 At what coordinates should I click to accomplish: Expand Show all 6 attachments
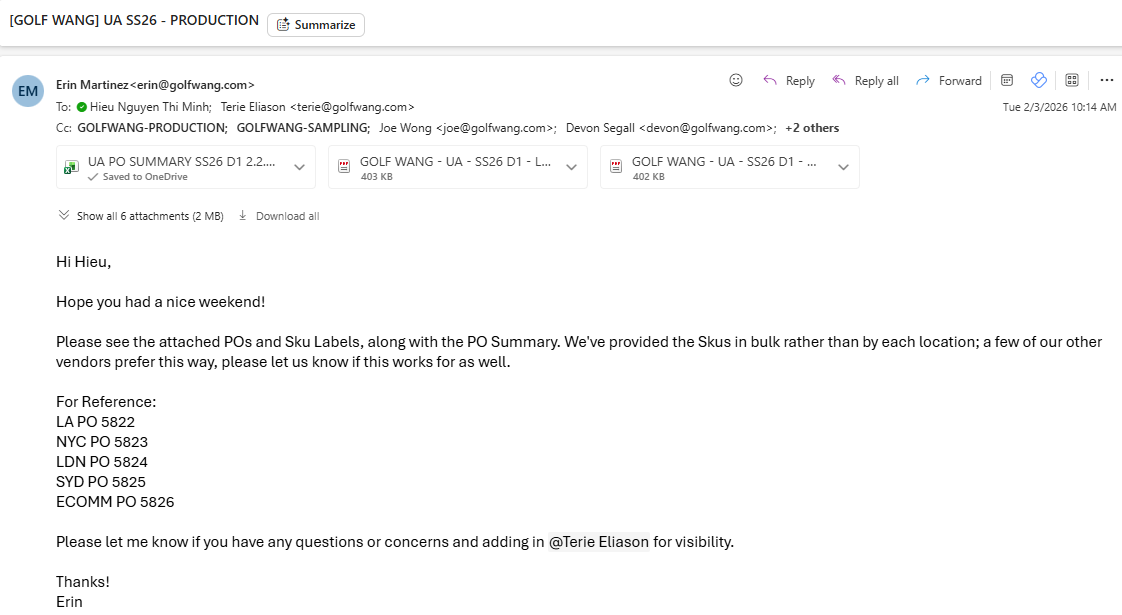(x=140, y=216)
